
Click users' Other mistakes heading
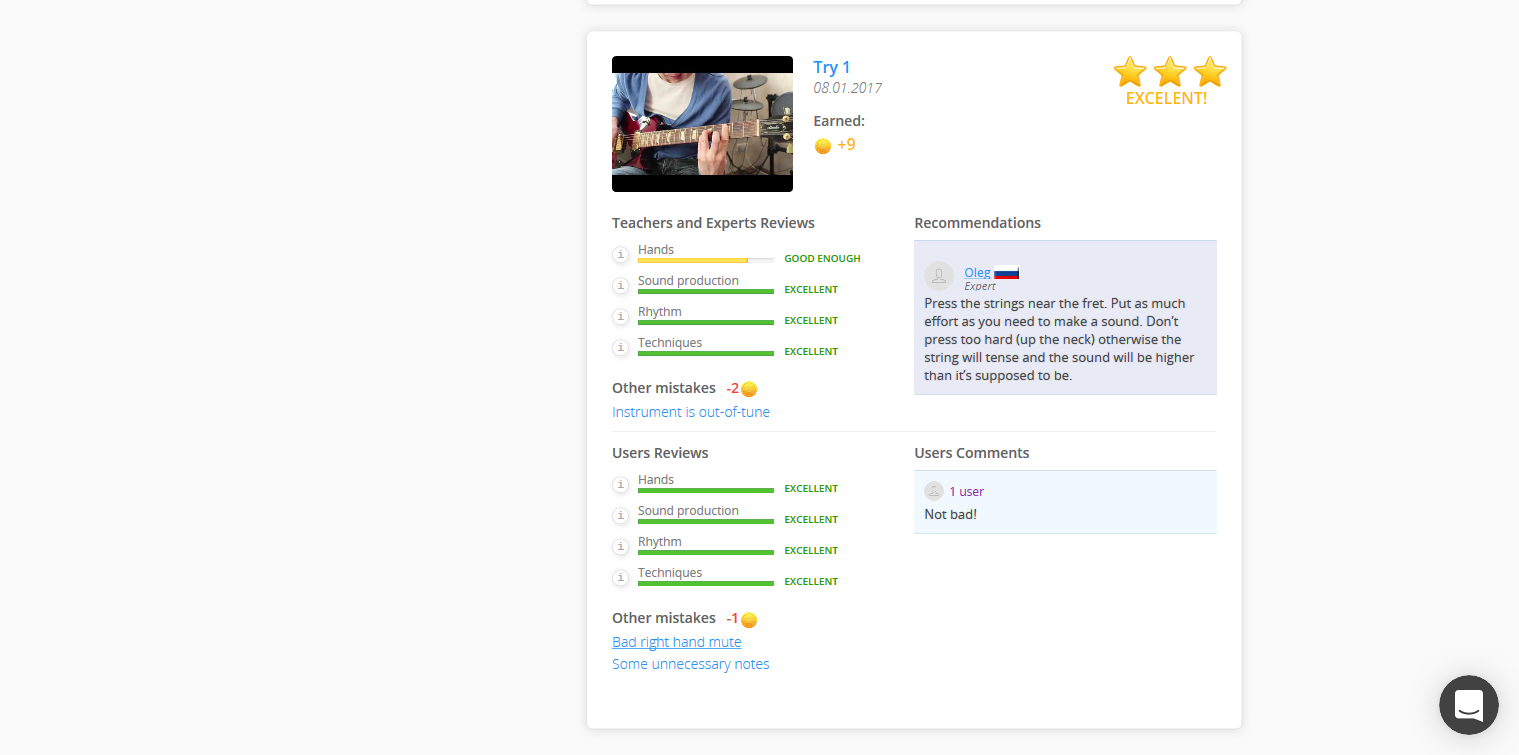(x=664, y=618)
